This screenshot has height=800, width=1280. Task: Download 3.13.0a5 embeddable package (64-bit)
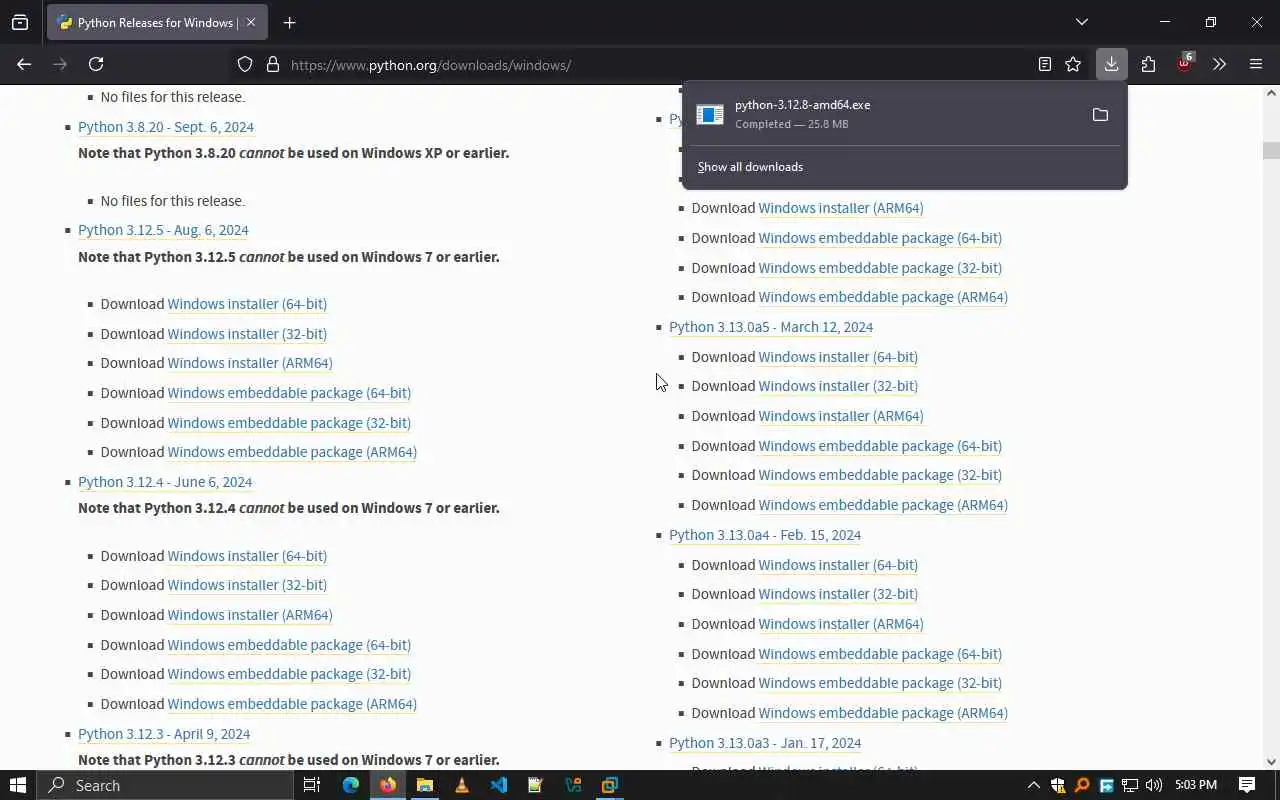pyautogui.click(x=880, y=446)
